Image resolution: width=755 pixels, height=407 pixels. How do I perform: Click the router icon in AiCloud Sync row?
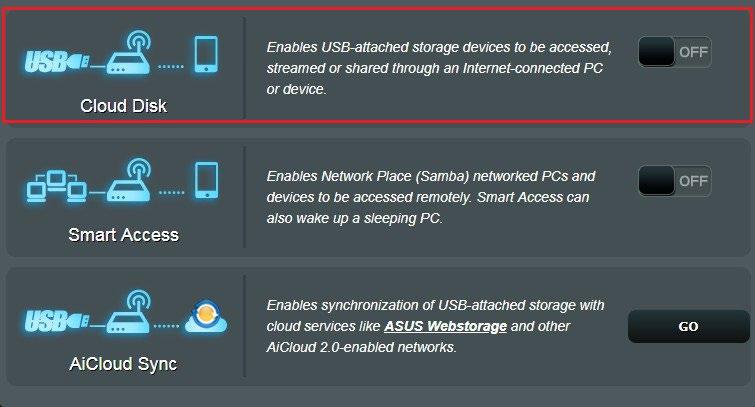pos(129,312)
